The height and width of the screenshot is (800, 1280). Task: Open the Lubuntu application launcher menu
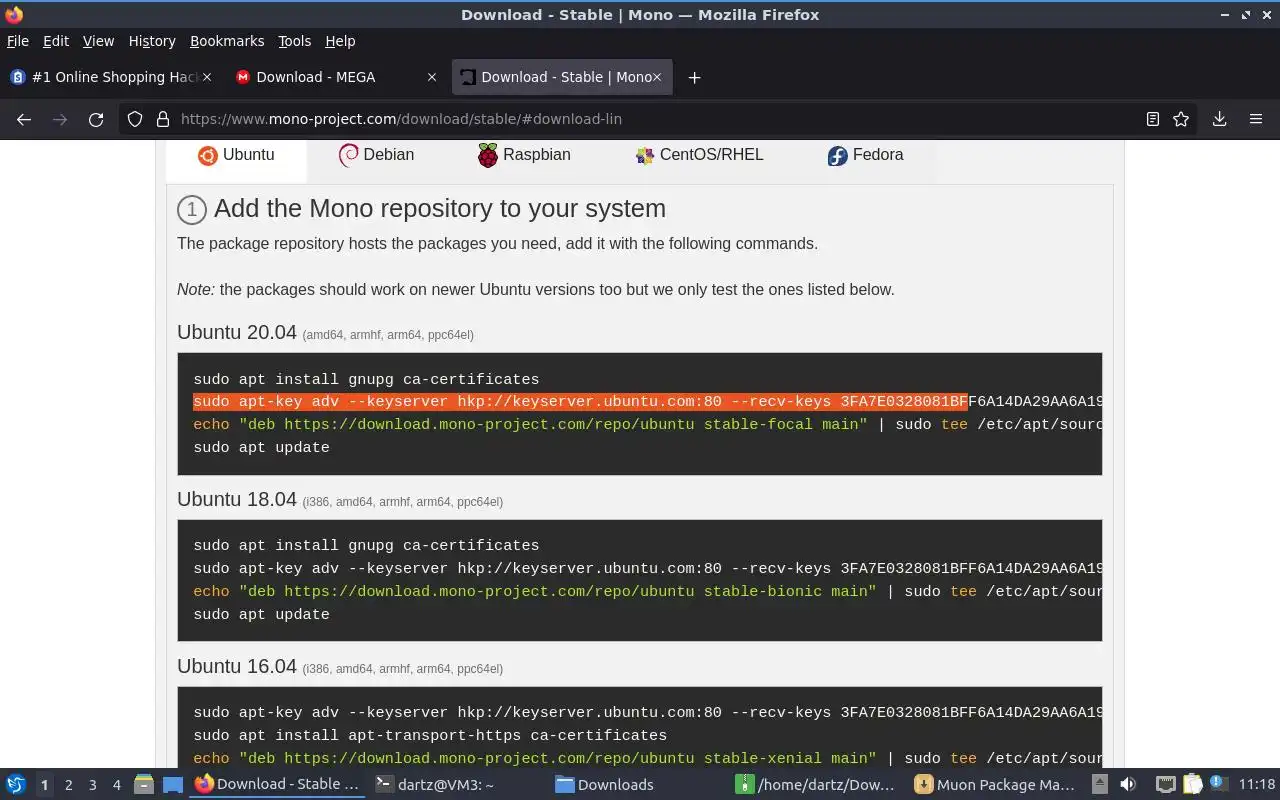[16, 784]
